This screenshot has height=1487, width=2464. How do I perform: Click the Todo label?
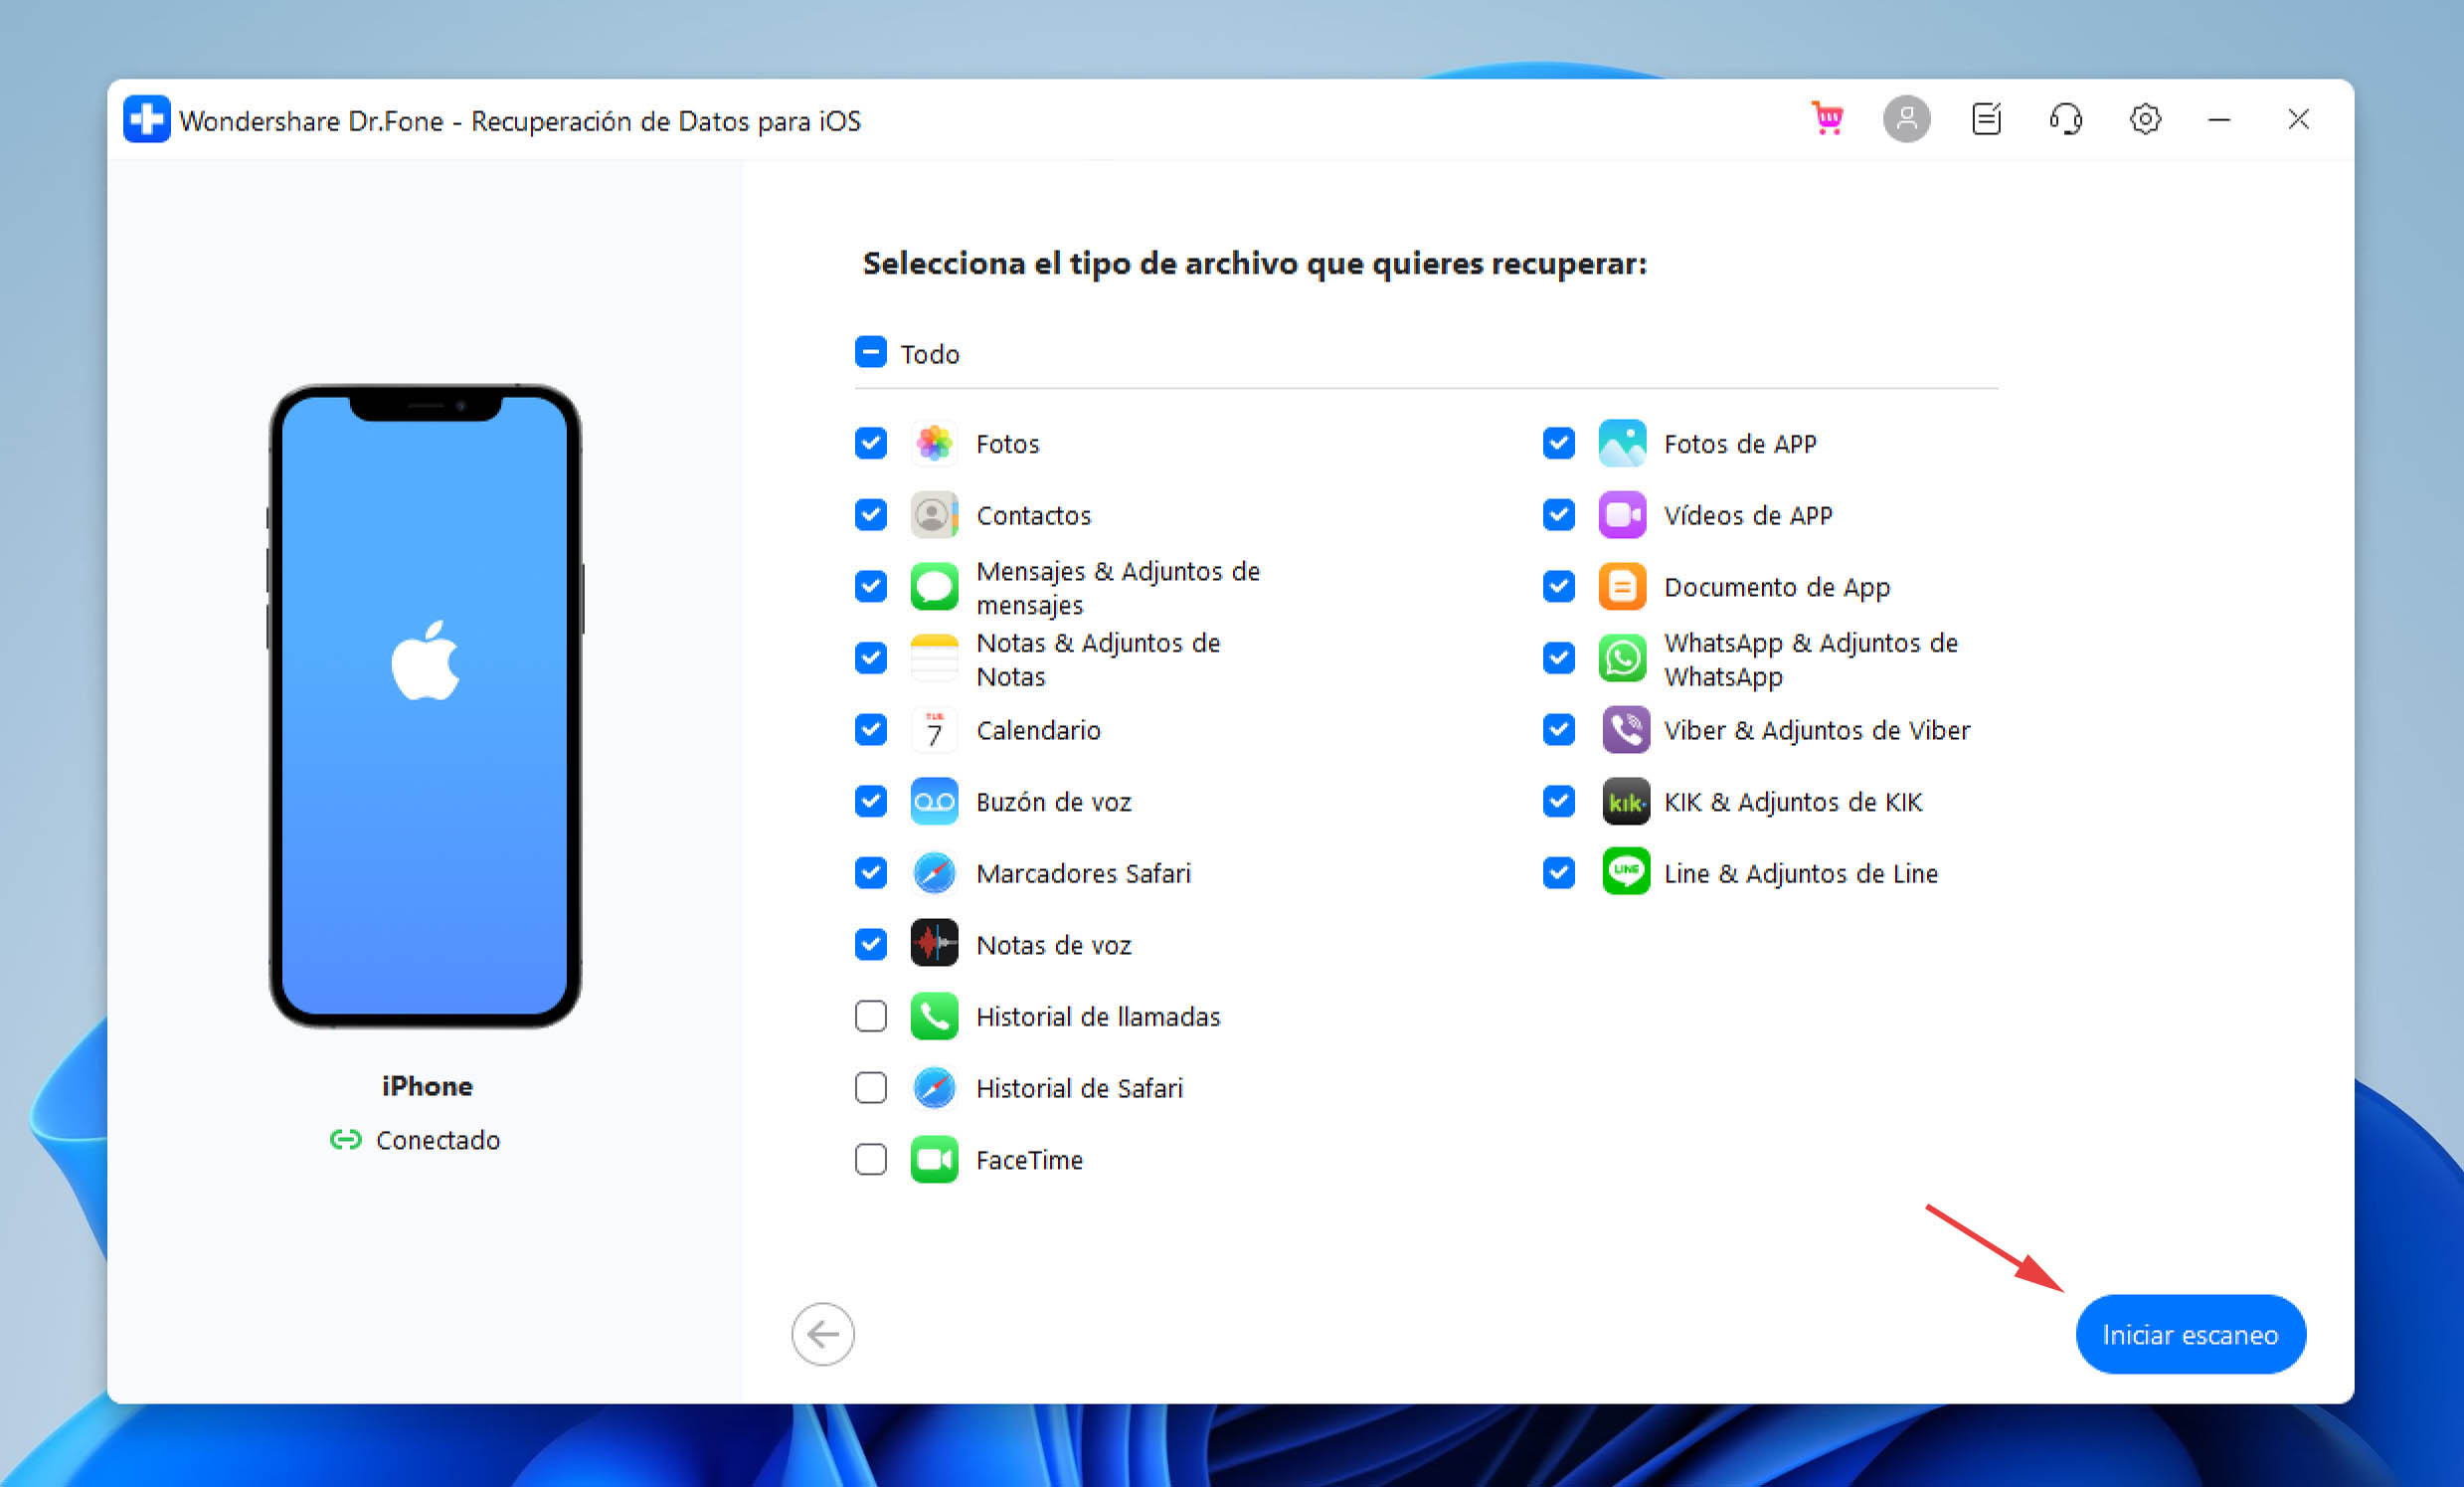pos(930,354)
